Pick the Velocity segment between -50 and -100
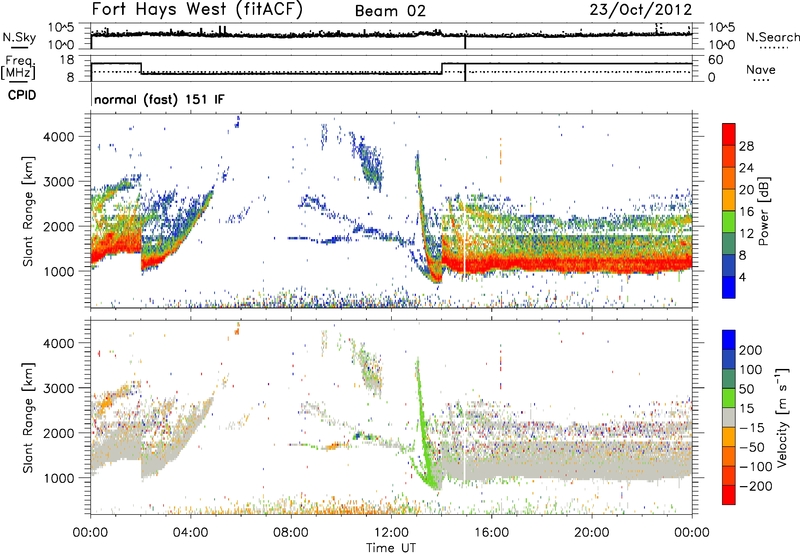This screenshot has width=800, height=554. coord(729,456)
